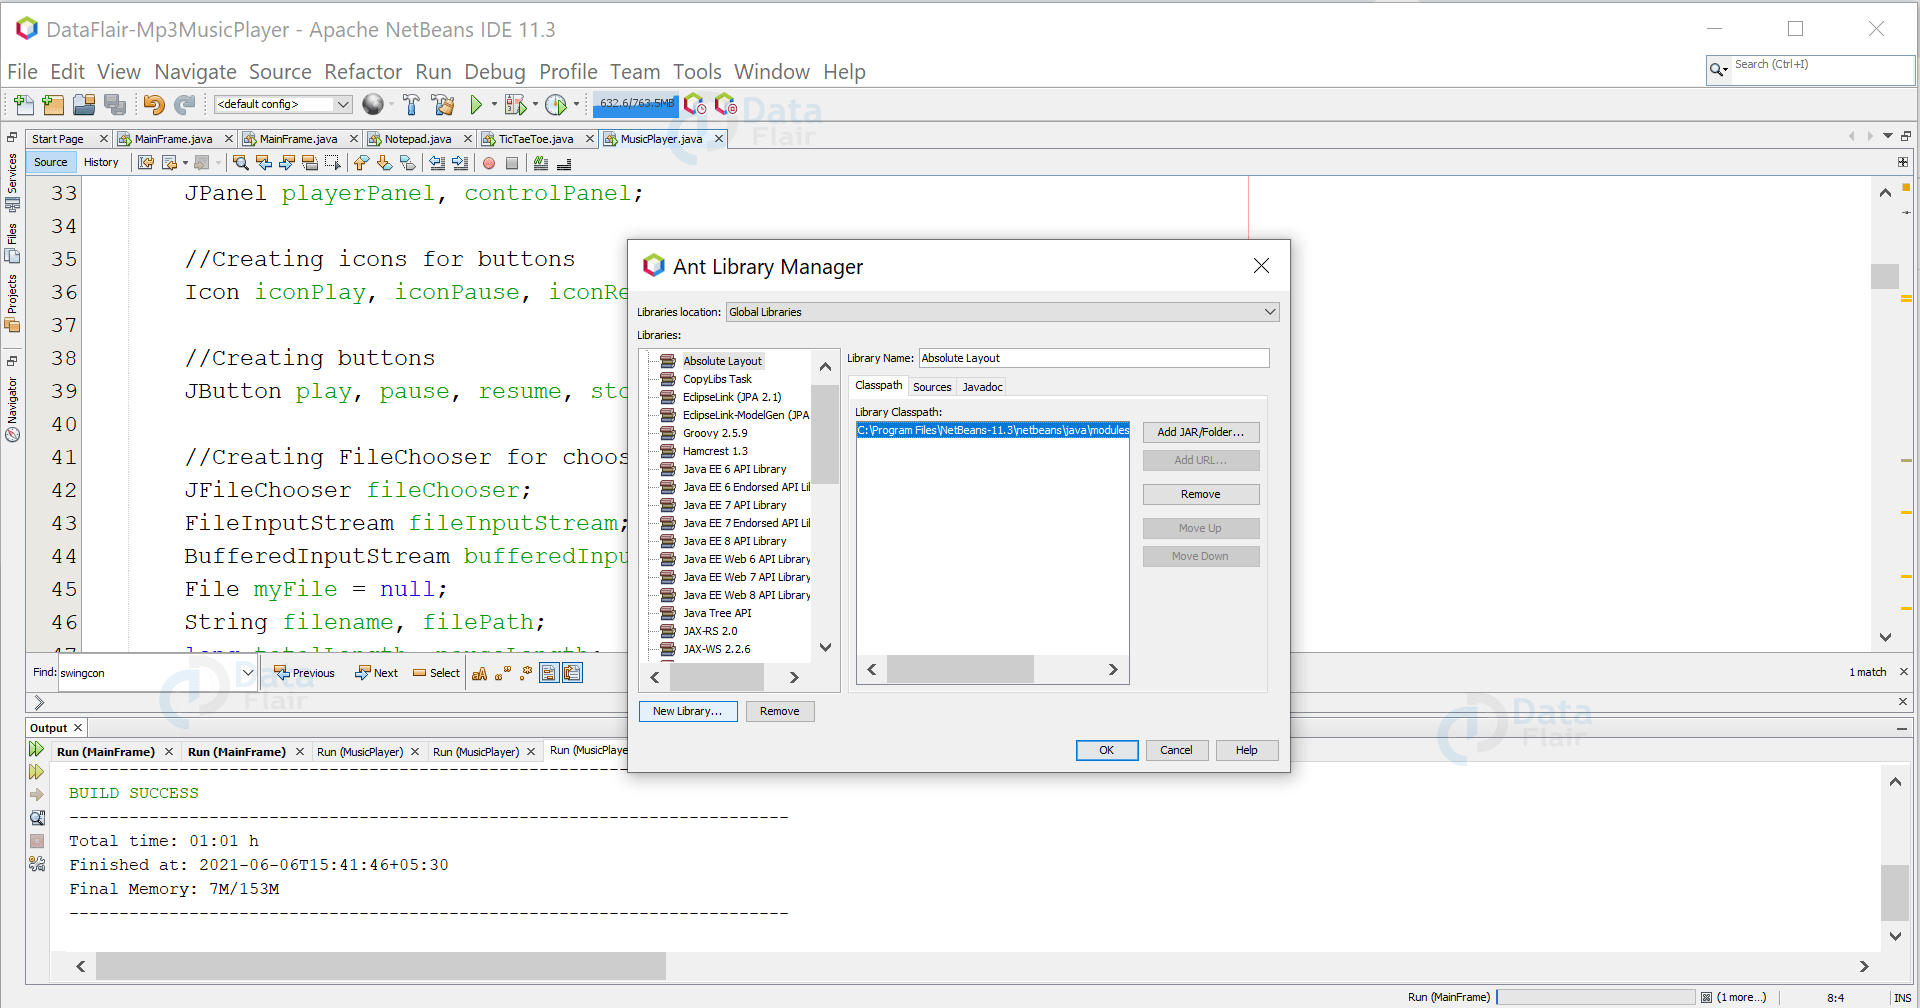Stop macro recording with the square icon
This screenshot has height=1008, width=1920.
(x=512, y=163)
